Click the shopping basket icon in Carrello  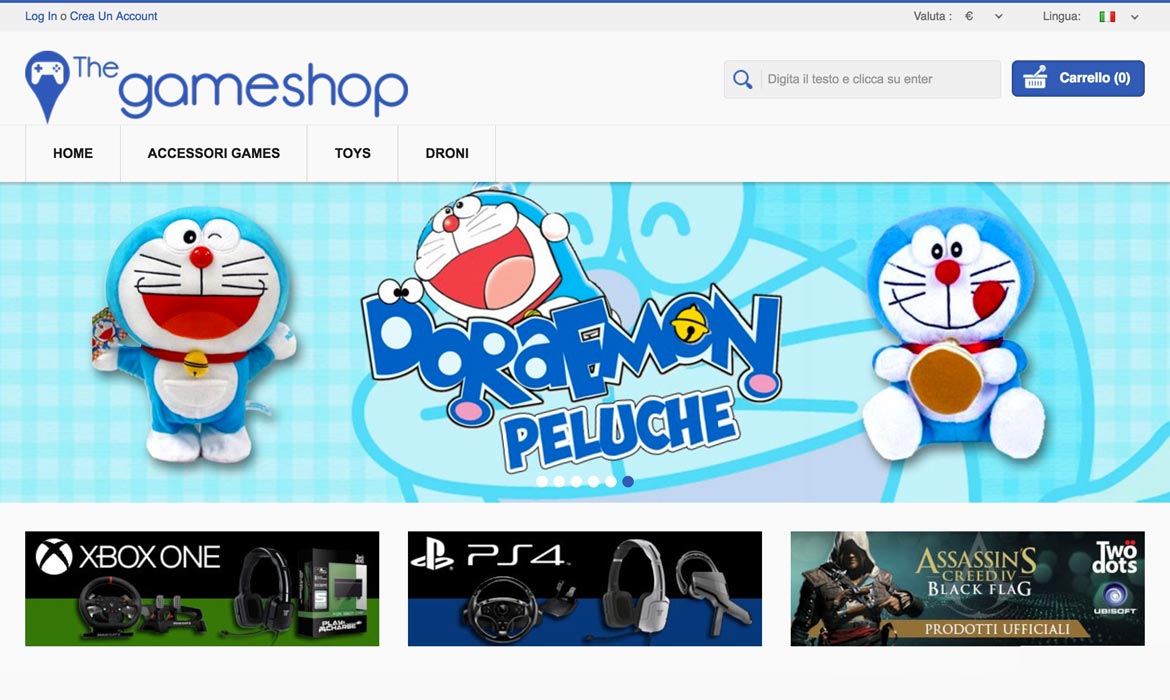pos(1035,78)
